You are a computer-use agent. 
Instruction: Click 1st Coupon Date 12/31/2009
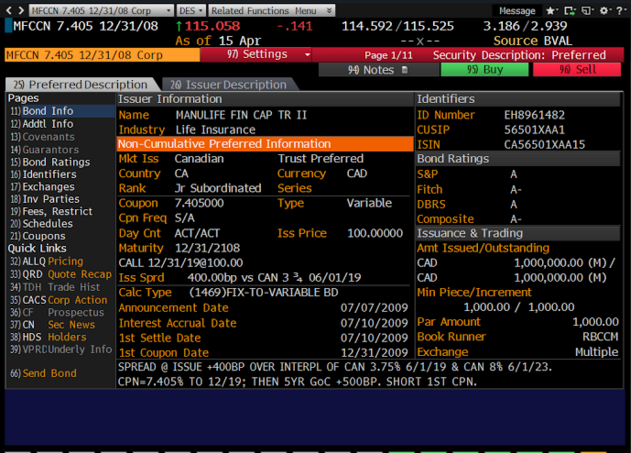tap(374, 353)
